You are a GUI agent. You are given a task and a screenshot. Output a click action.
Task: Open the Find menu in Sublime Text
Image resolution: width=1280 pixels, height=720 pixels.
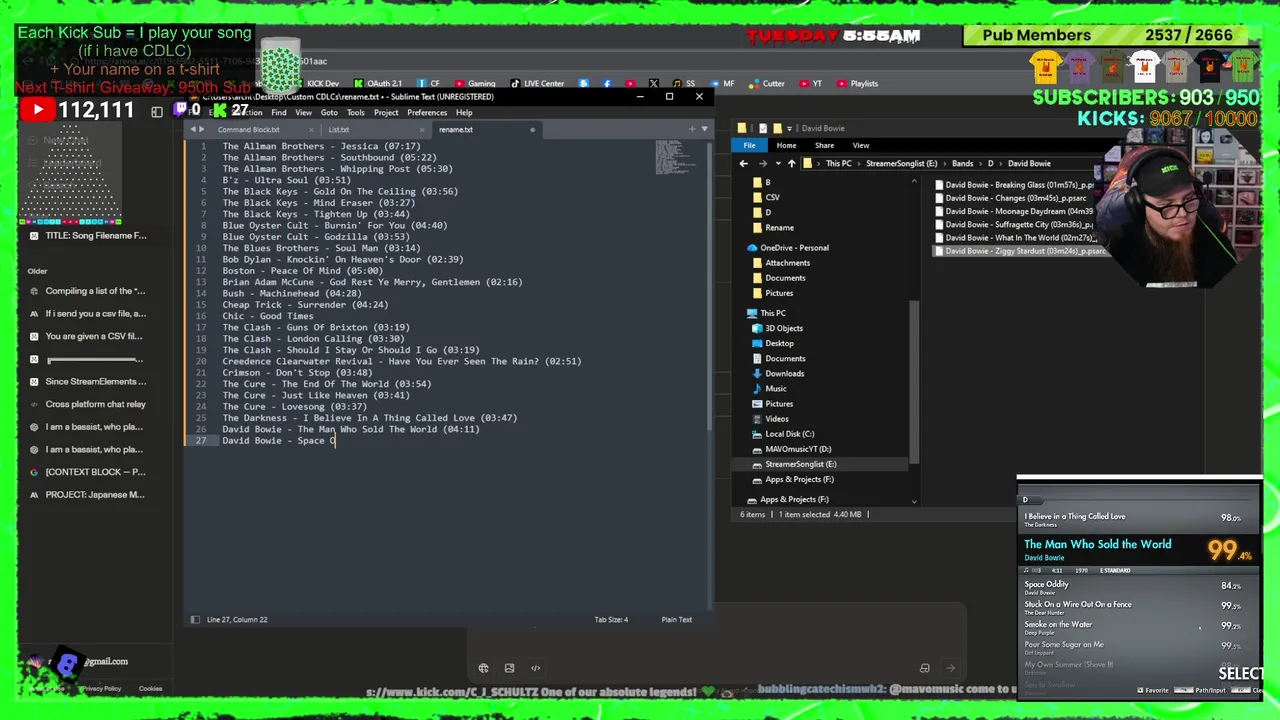(279, 112)
